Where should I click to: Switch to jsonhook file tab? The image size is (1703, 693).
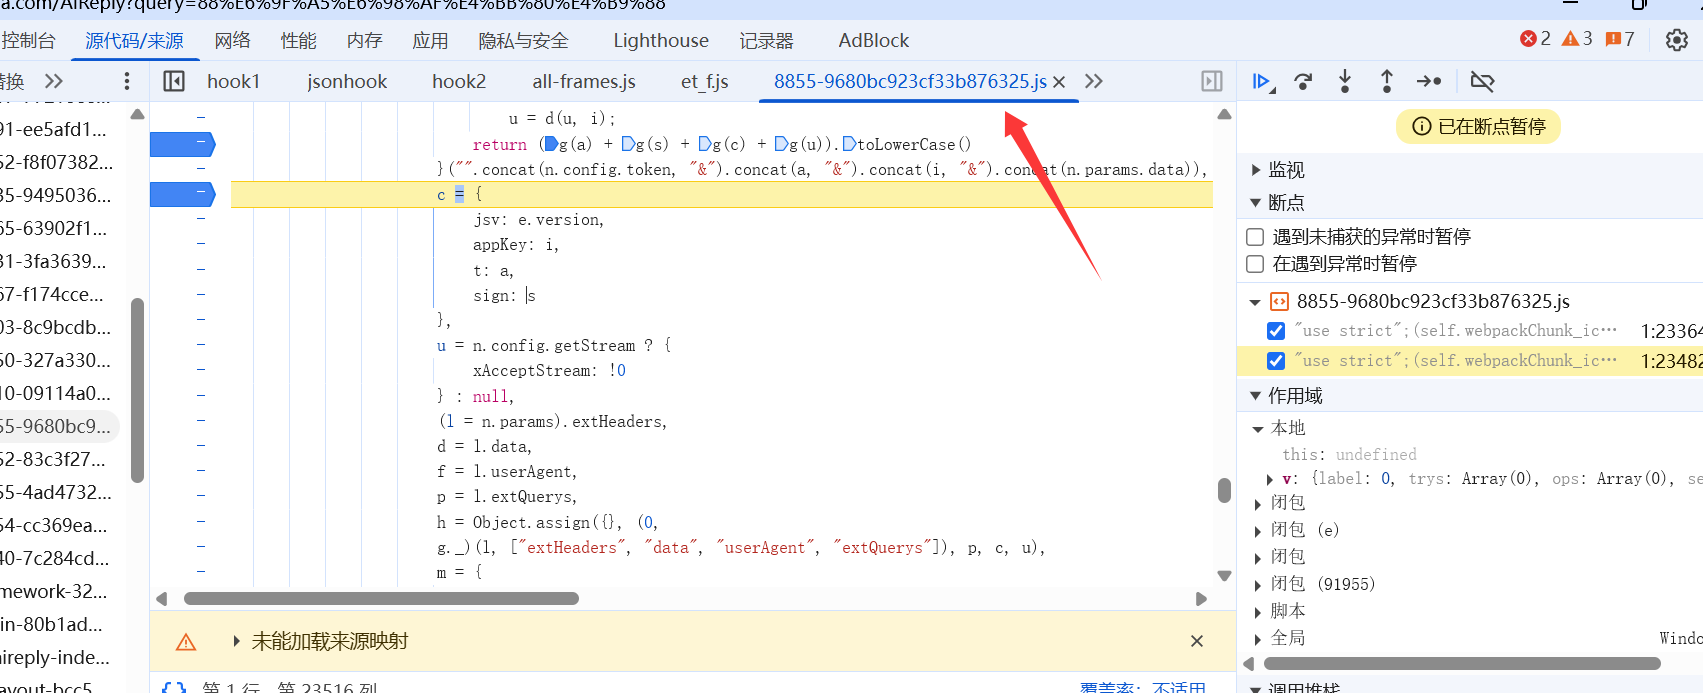click(347, 81)
